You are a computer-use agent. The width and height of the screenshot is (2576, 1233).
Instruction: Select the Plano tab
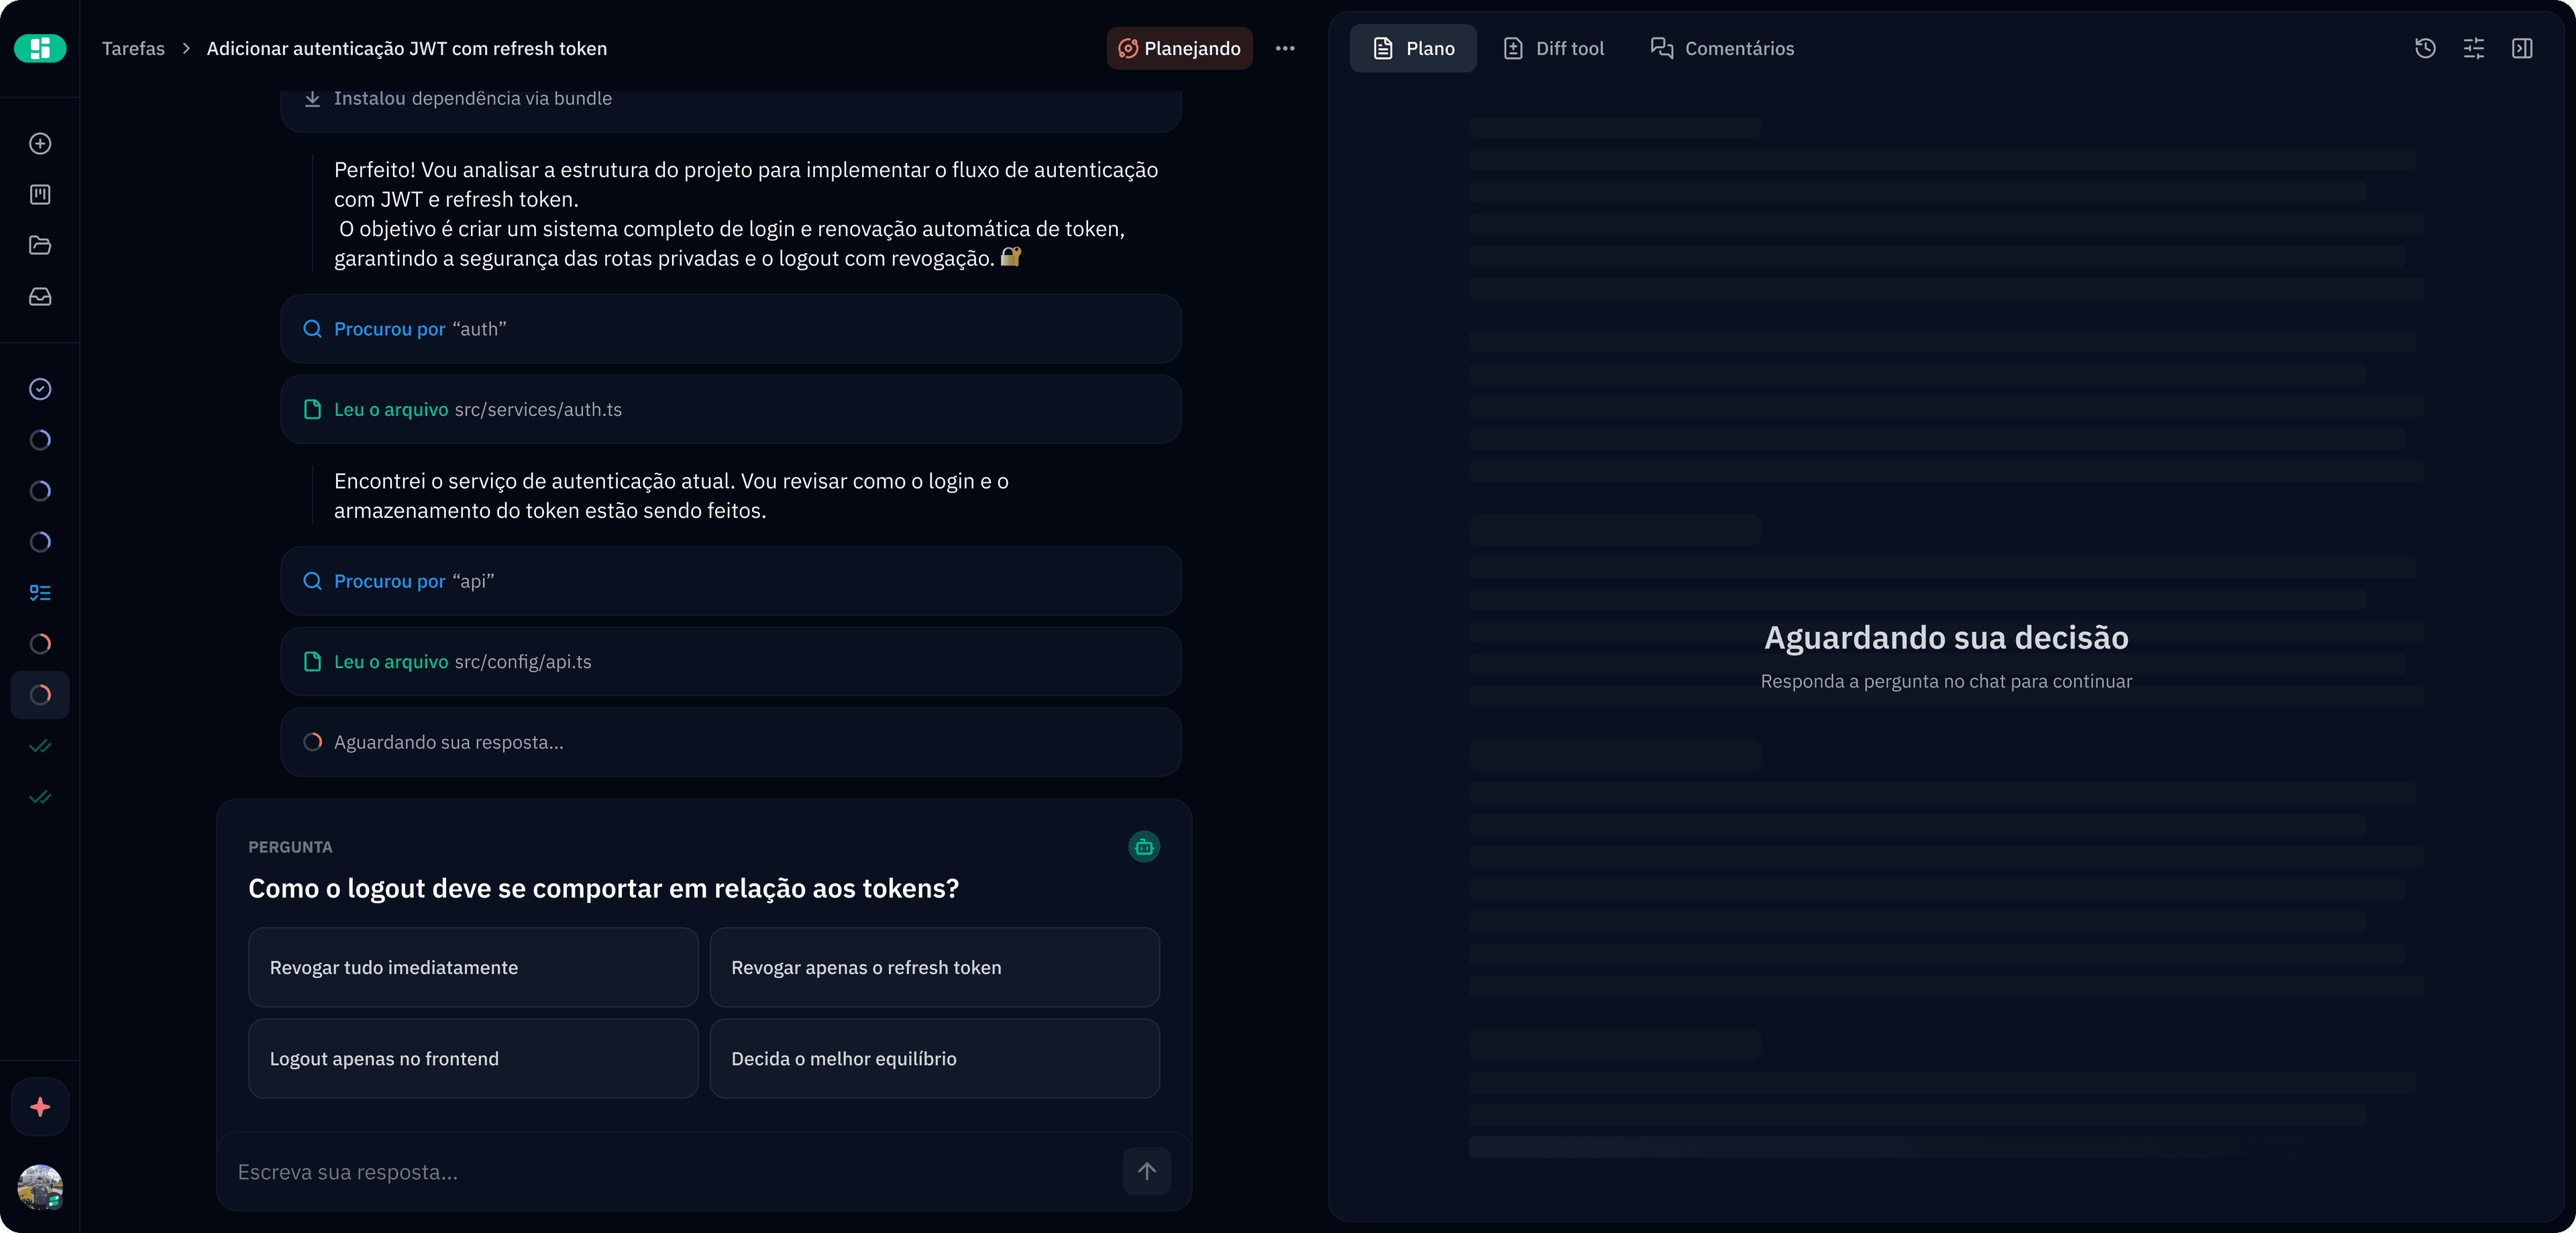tap(1413, 48)
